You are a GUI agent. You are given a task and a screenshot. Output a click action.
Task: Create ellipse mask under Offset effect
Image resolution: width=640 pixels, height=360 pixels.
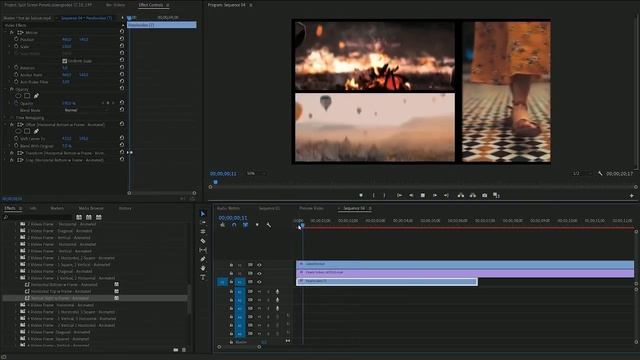pos(18,131)
